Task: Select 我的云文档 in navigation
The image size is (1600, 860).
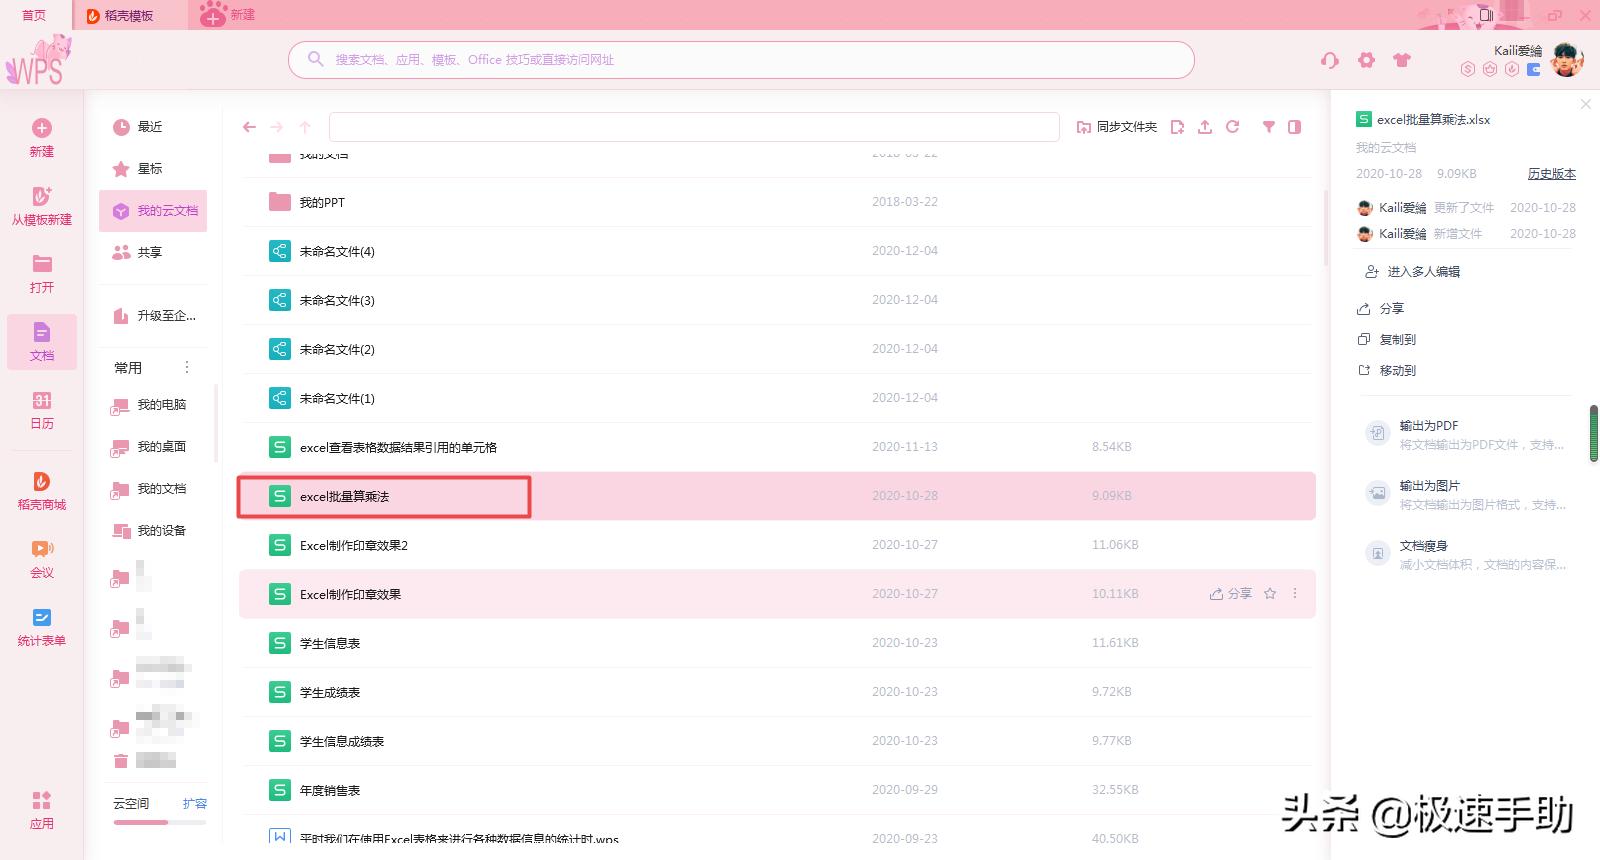Action: (x=153, y=211)
